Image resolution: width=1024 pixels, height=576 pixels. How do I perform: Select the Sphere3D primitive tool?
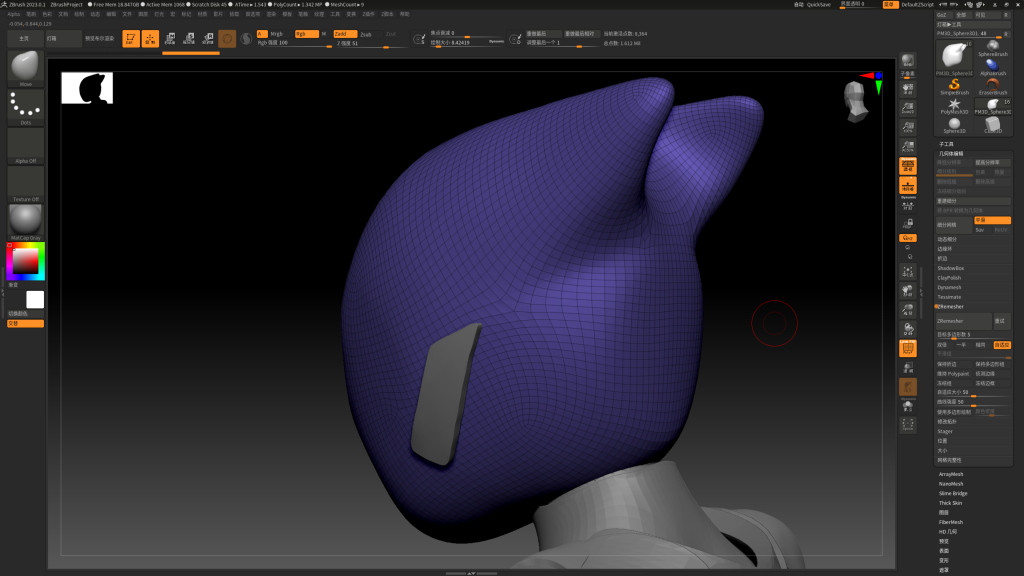click(x=954, y=125)
